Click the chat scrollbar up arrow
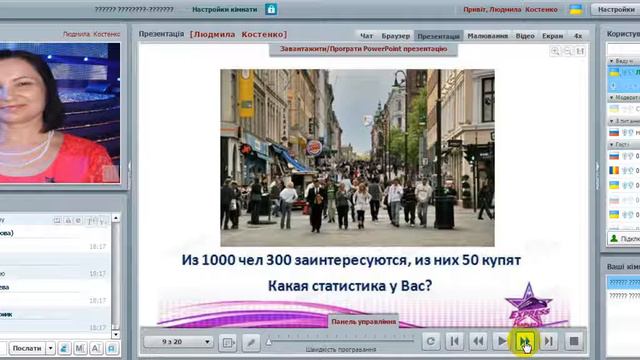 coord(116,218)
